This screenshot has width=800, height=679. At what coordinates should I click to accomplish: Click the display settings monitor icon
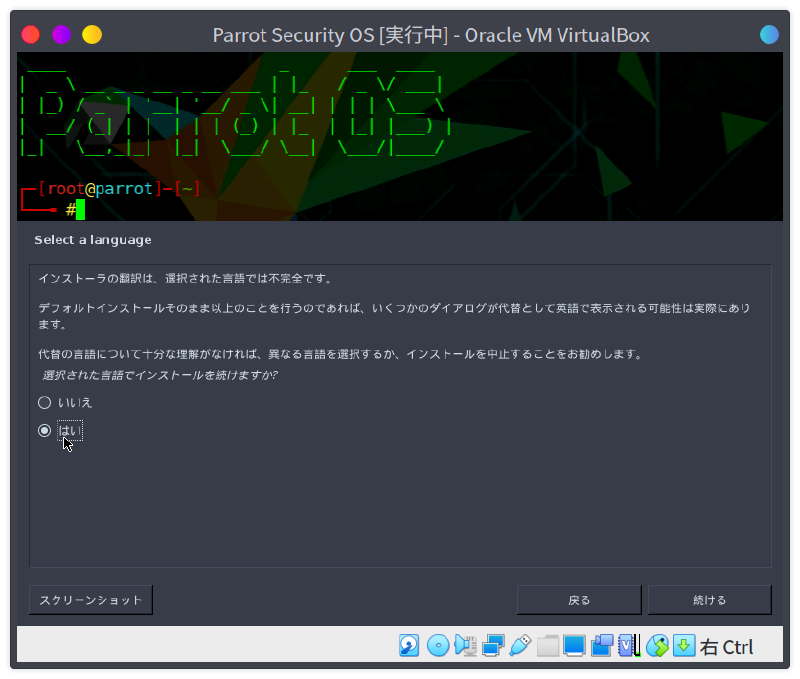[574, 646]
